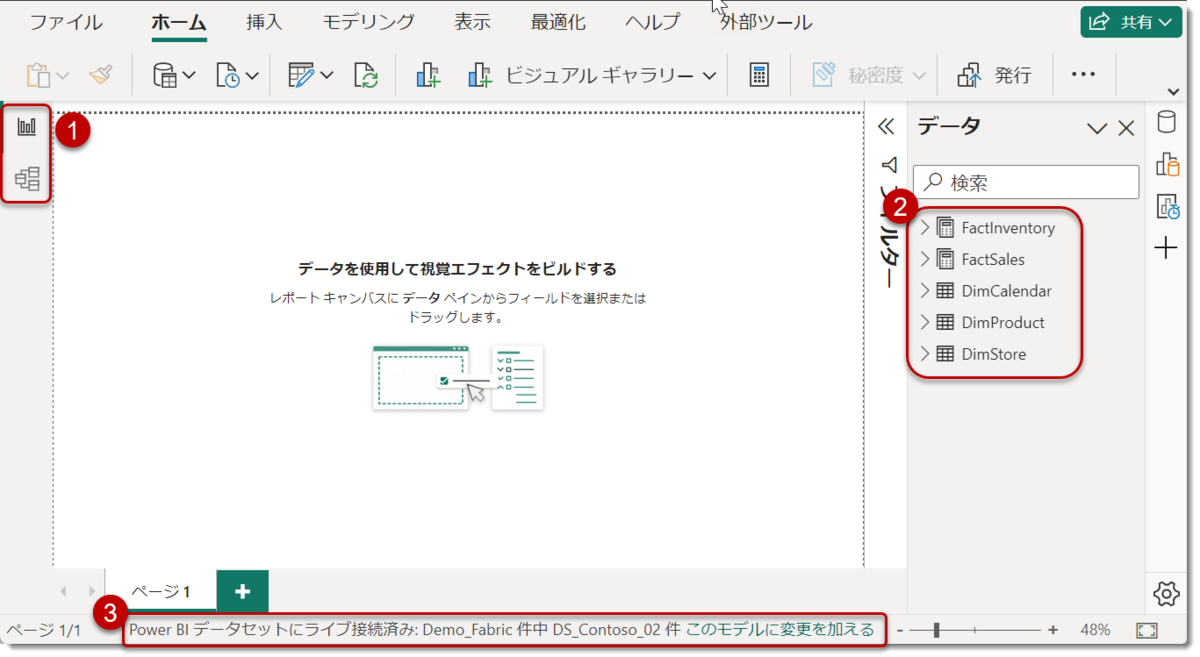1200x657 pixels.
Task: Click the zoom slider in status bar
Action: coord(975,630)
